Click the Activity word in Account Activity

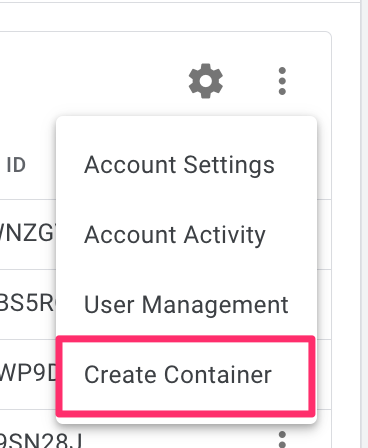pos(225,235)
